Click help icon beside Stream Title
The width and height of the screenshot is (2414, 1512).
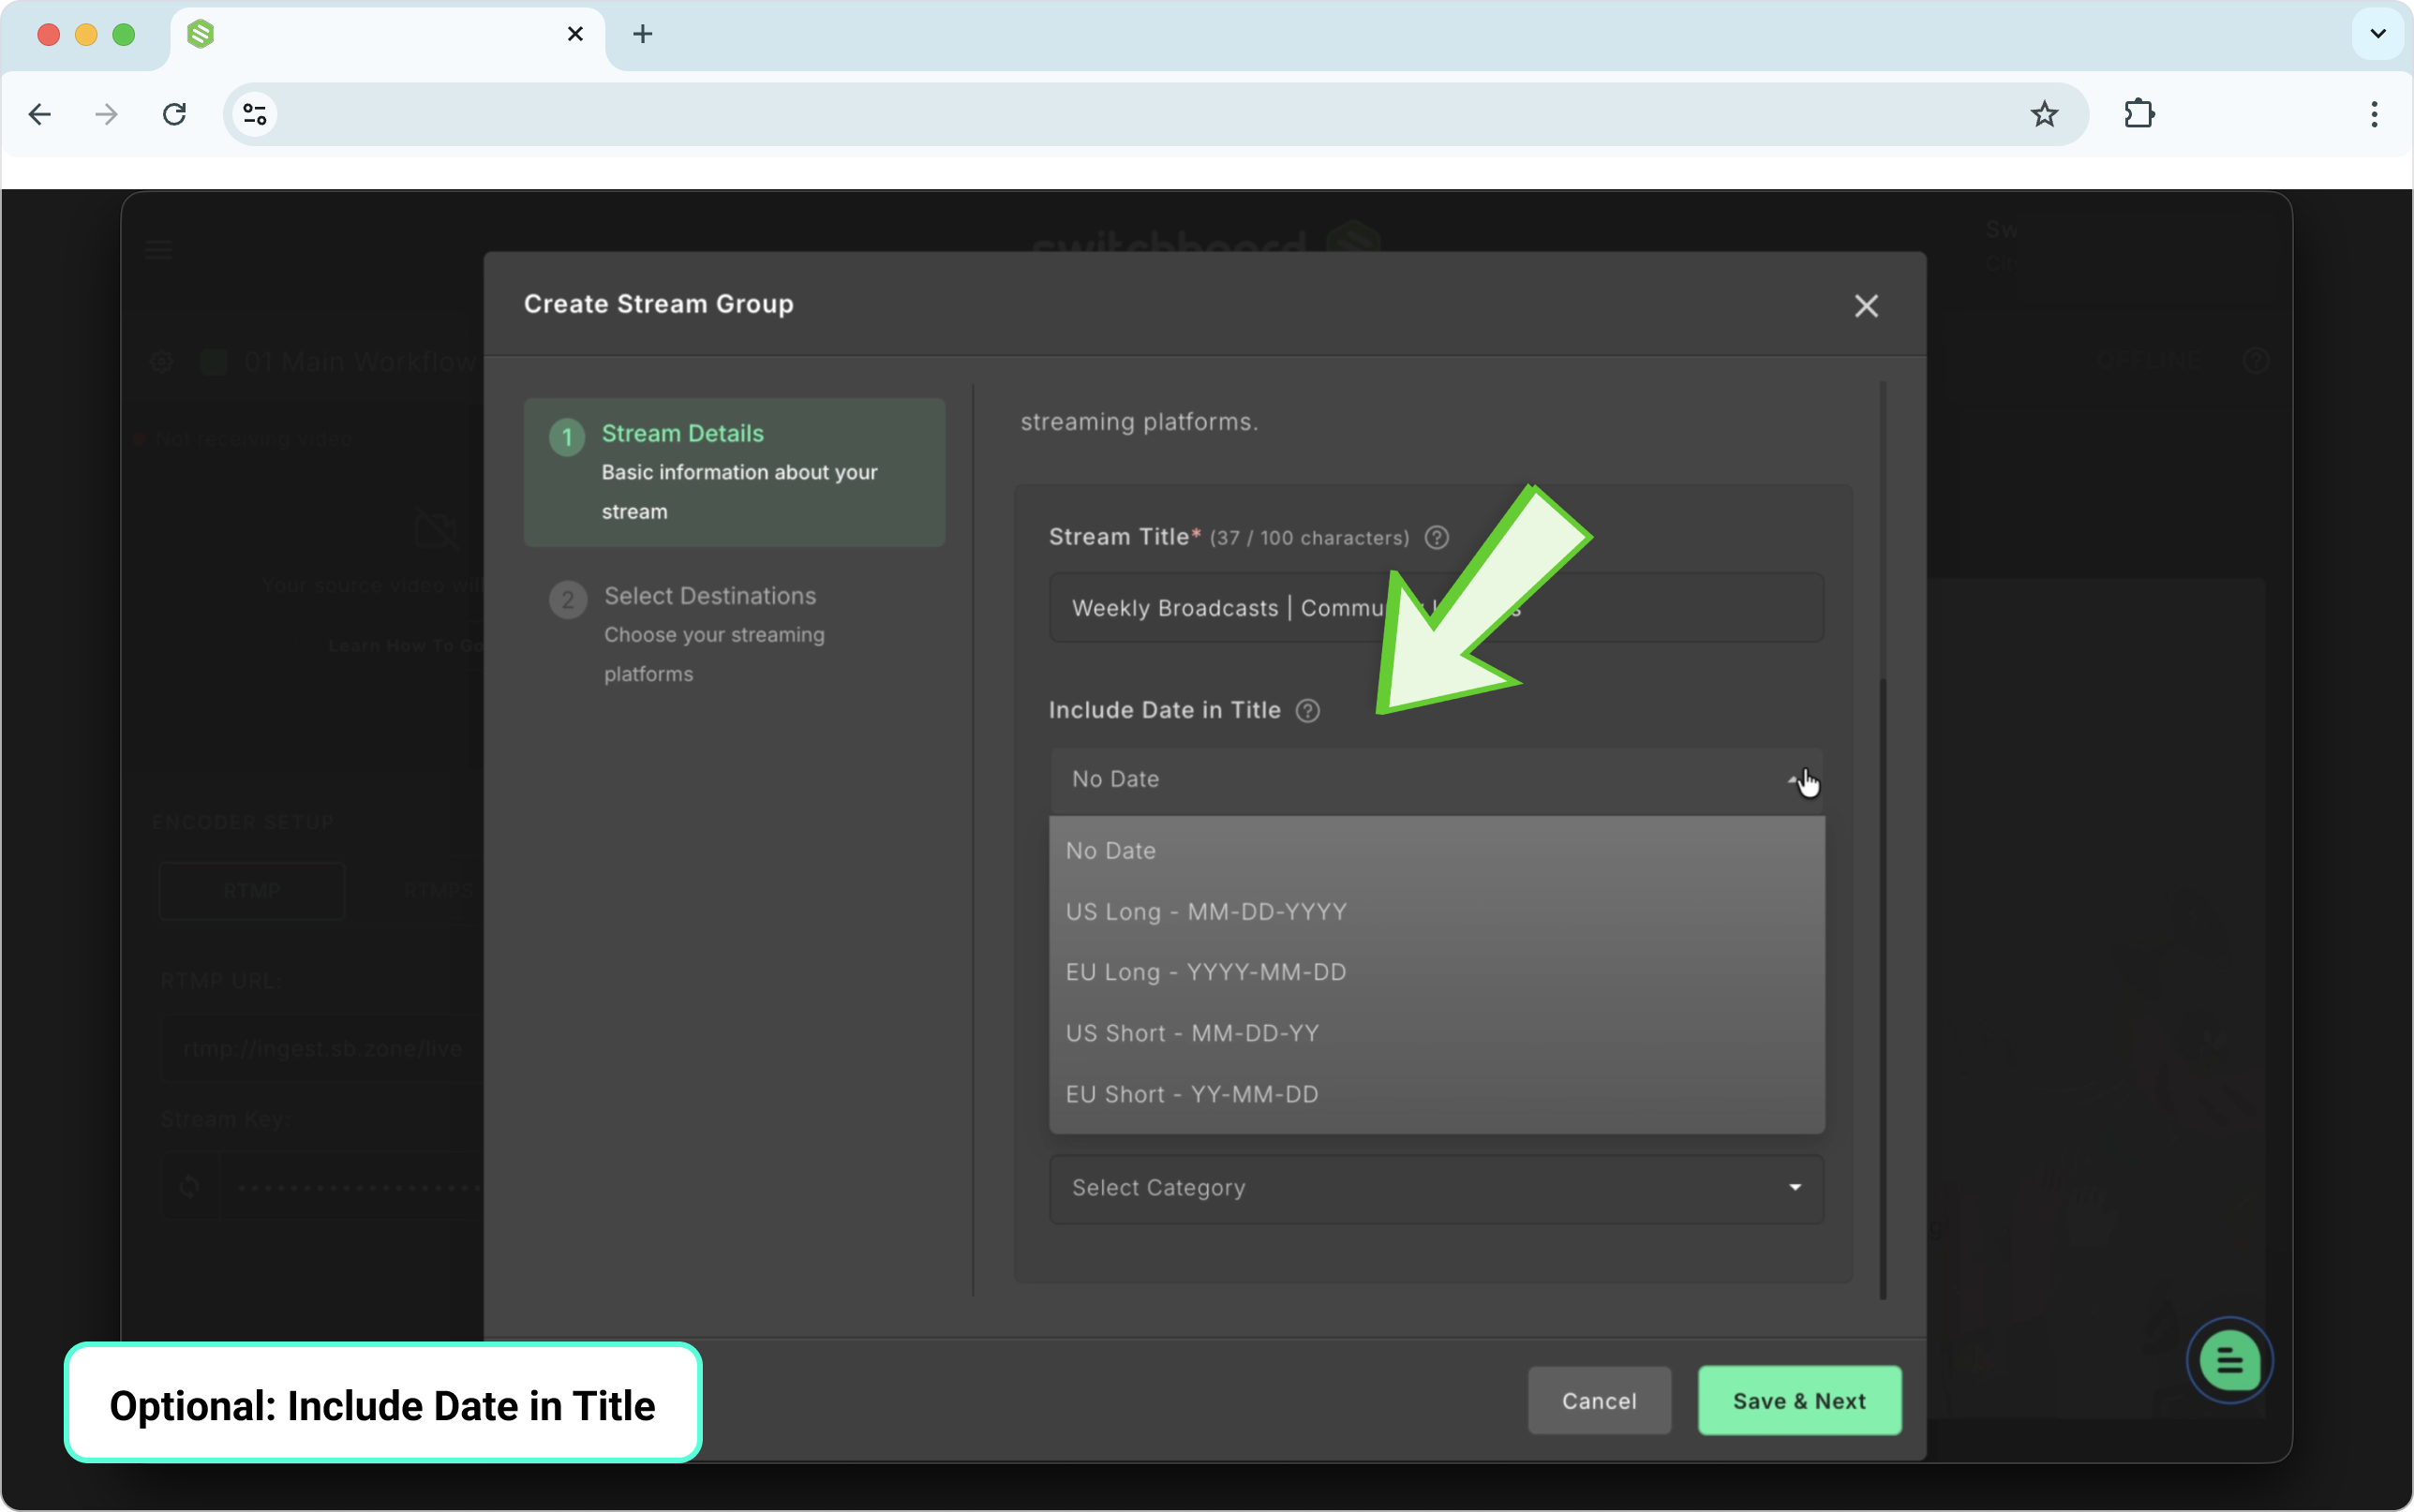click(1437, 538)
